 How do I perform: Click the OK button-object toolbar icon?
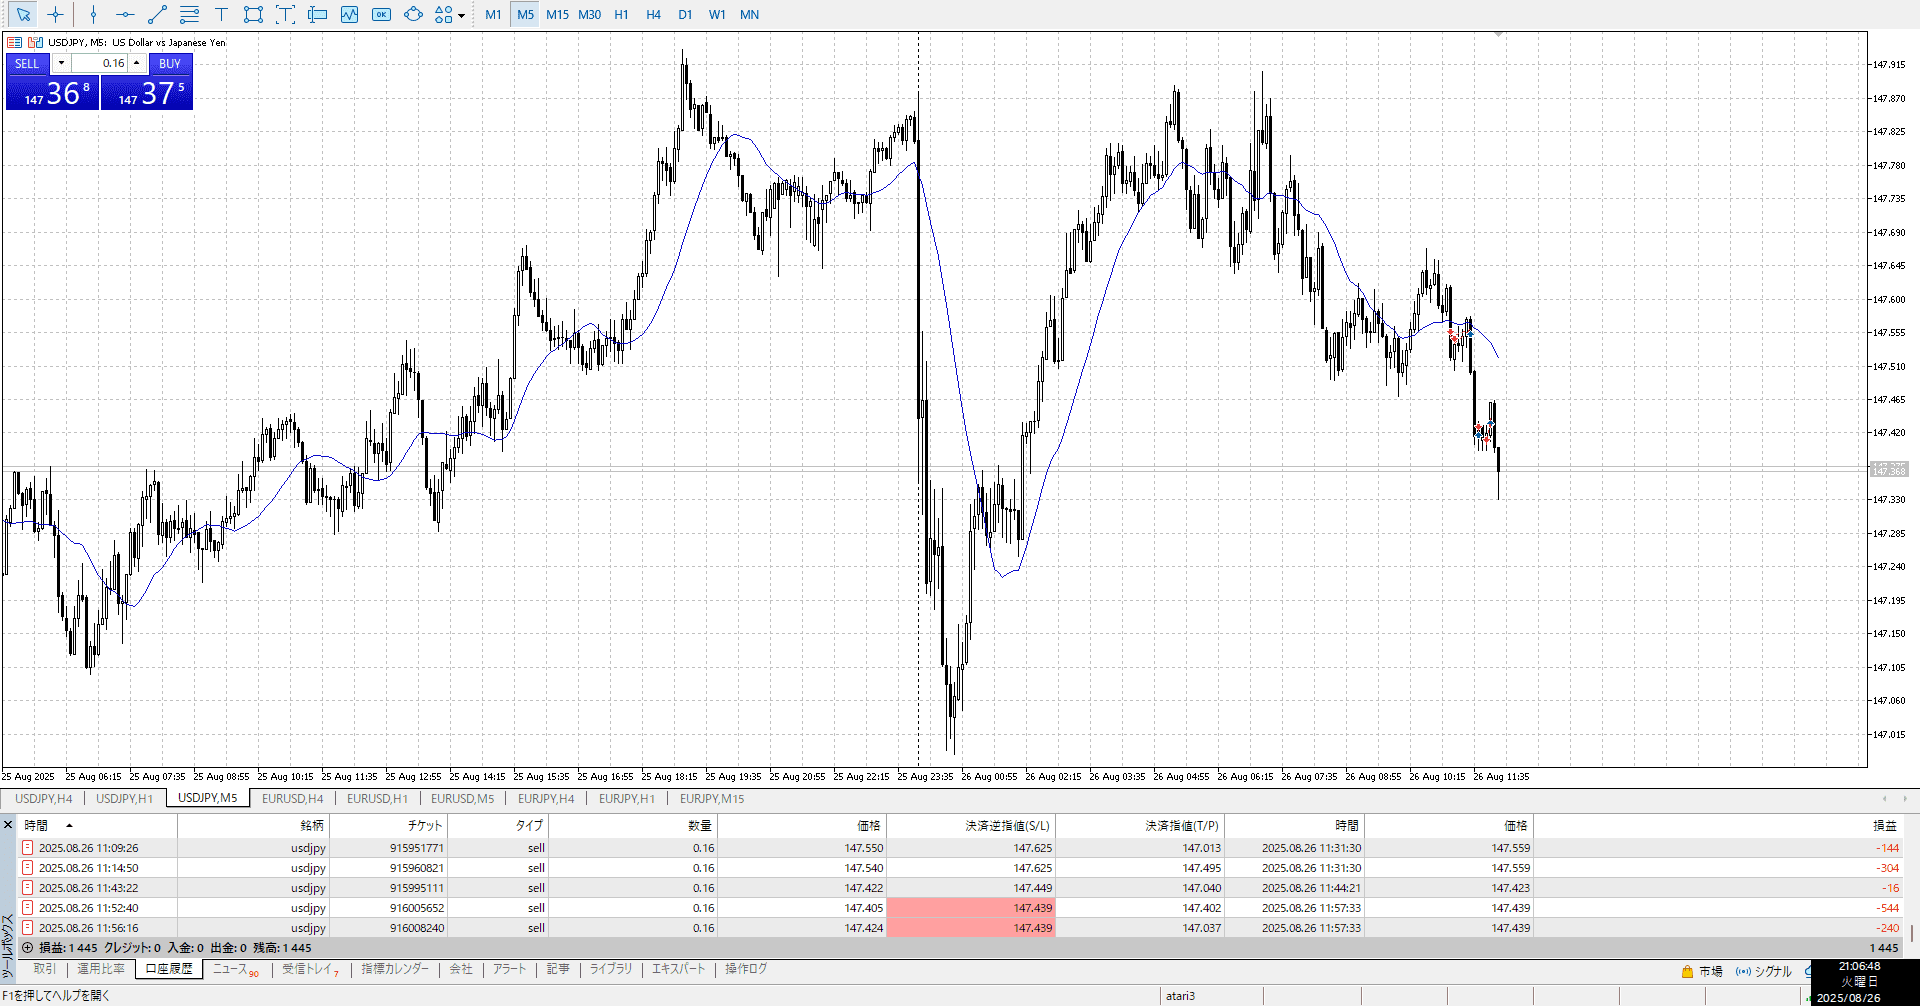(381, 15)
